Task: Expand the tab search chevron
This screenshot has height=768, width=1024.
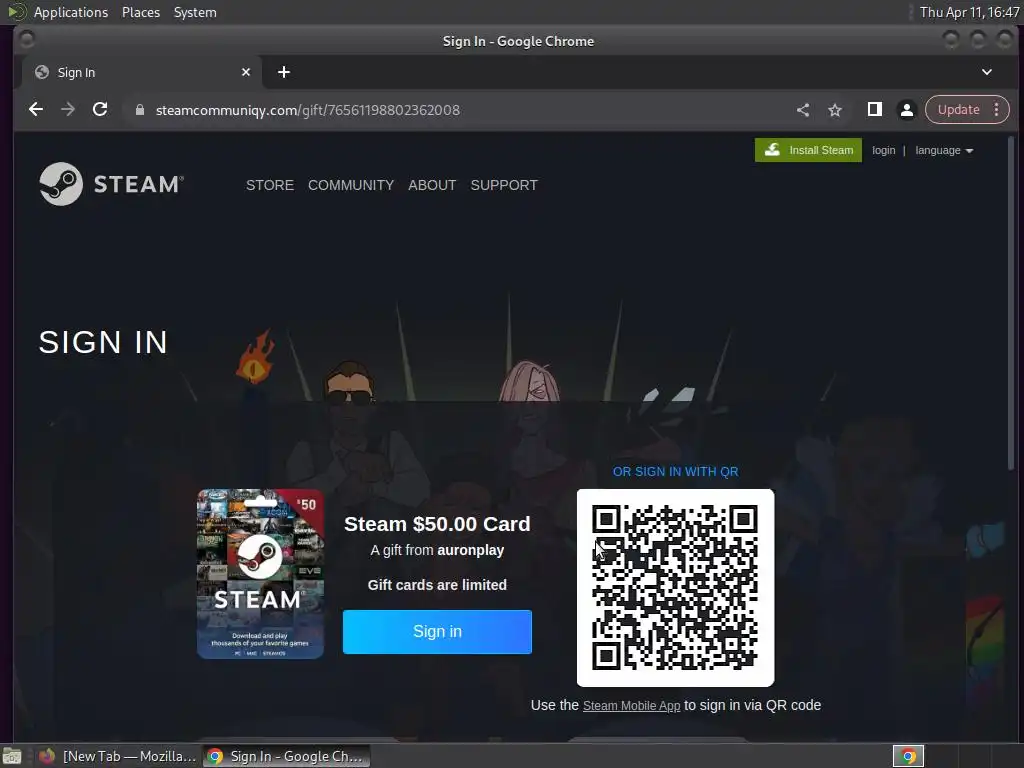Action: 987,72
